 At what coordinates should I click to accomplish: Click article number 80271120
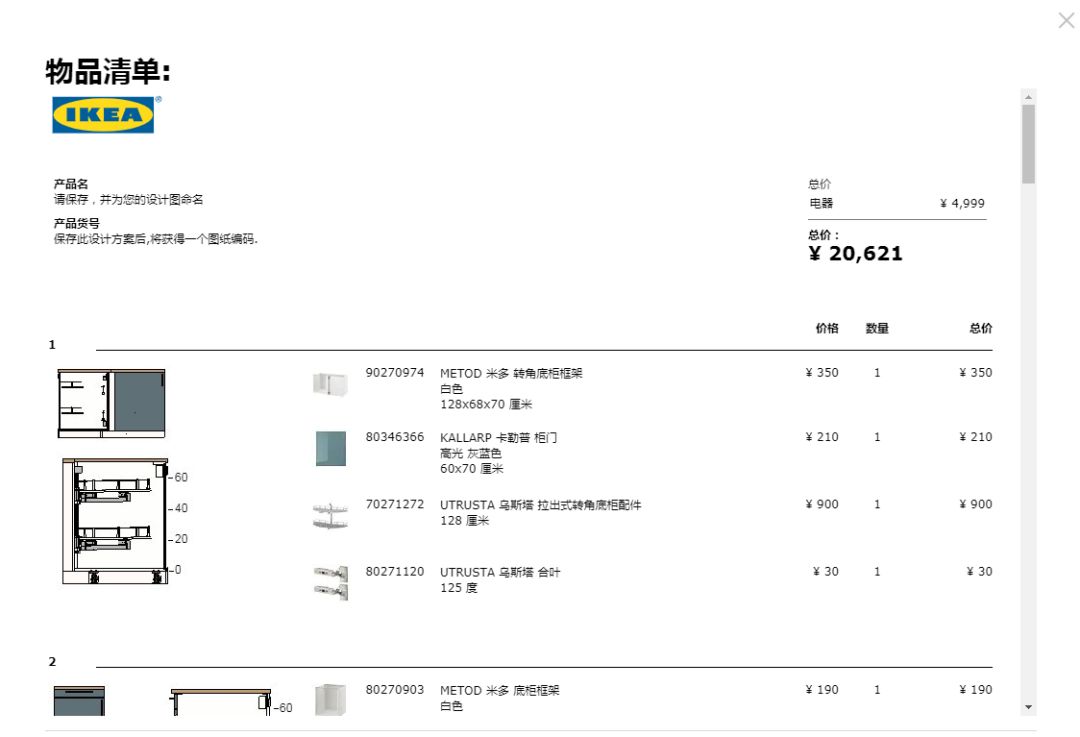tap(397, 570)
